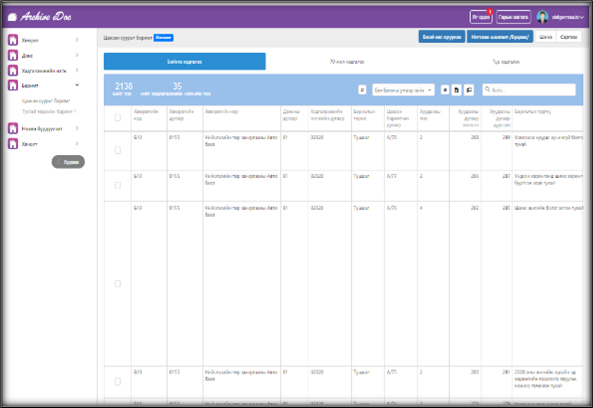Click the small square icon left of dropdown
The image size is (593, 408).
[362, 90]
